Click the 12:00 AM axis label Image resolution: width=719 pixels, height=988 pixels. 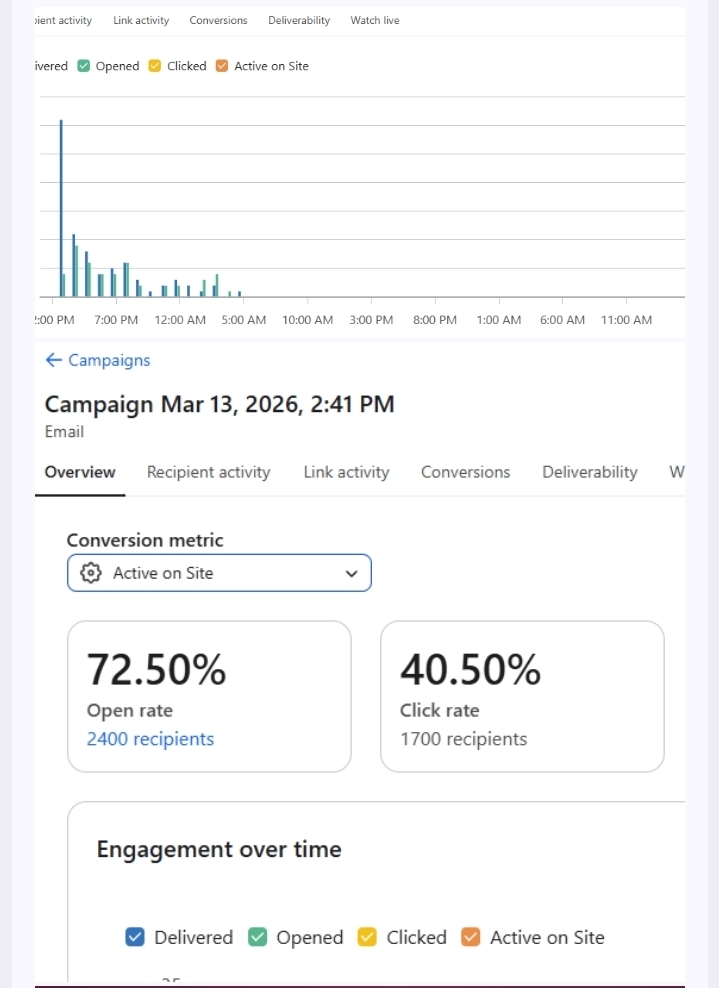tap(180, 319)
